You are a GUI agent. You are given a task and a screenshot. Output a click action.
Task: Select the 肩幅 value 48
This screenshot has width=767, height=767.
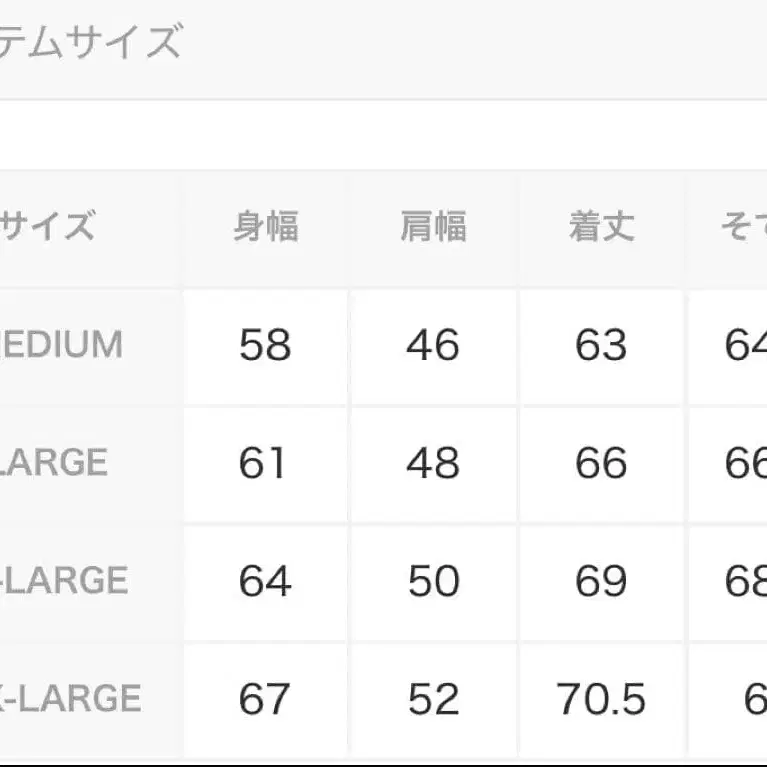[x=433, y=463]
